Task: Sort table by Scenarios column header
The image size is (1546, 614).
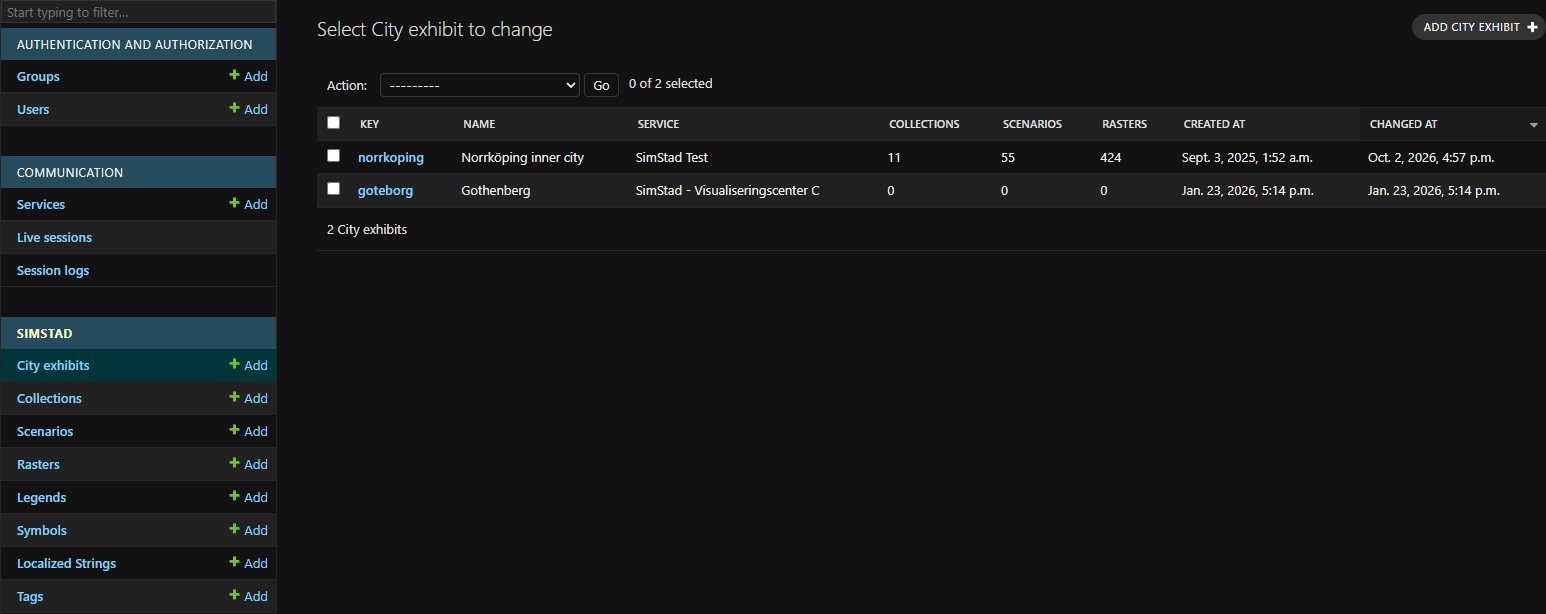Action: click(1032, 124)
